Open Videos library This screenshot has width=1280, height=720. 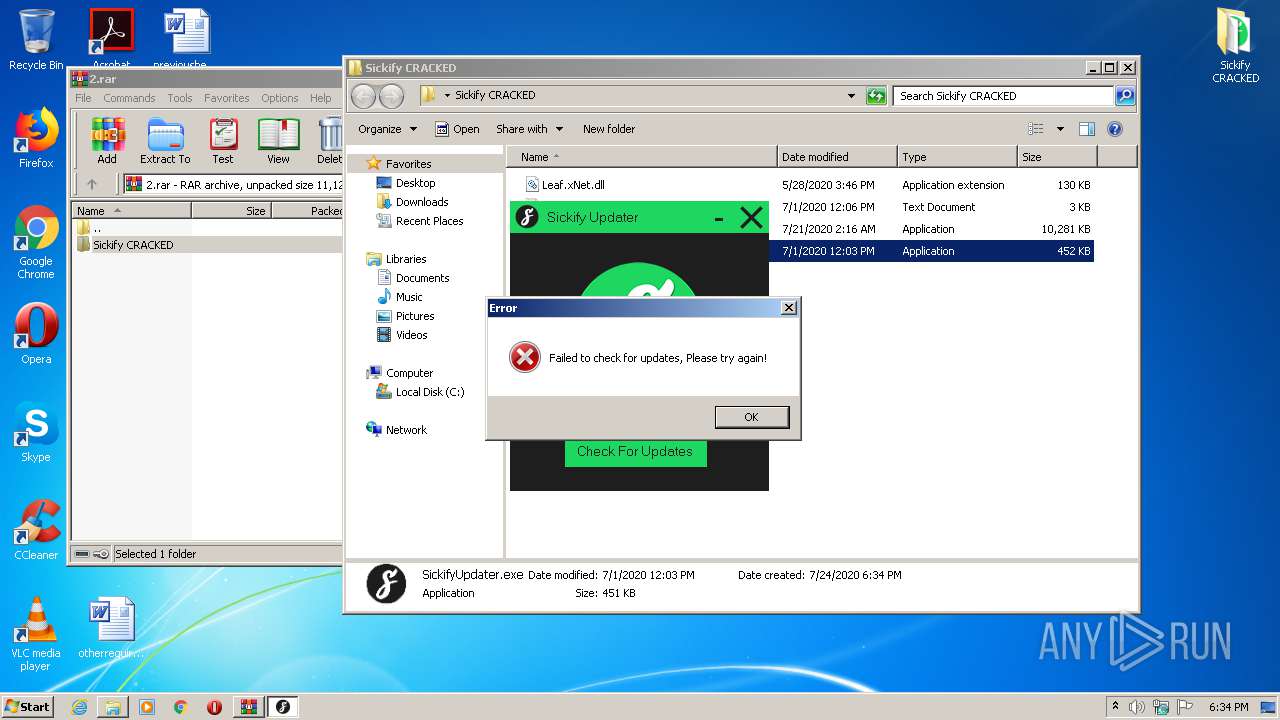[x=411, y=335]
